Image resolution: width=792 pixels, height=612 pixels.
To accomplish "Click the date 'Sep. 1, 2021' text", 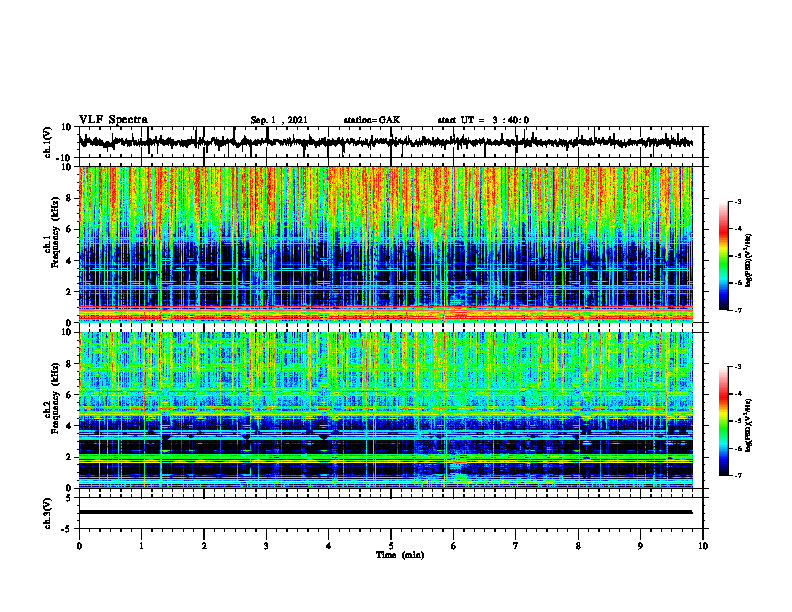I will [279, 120].
